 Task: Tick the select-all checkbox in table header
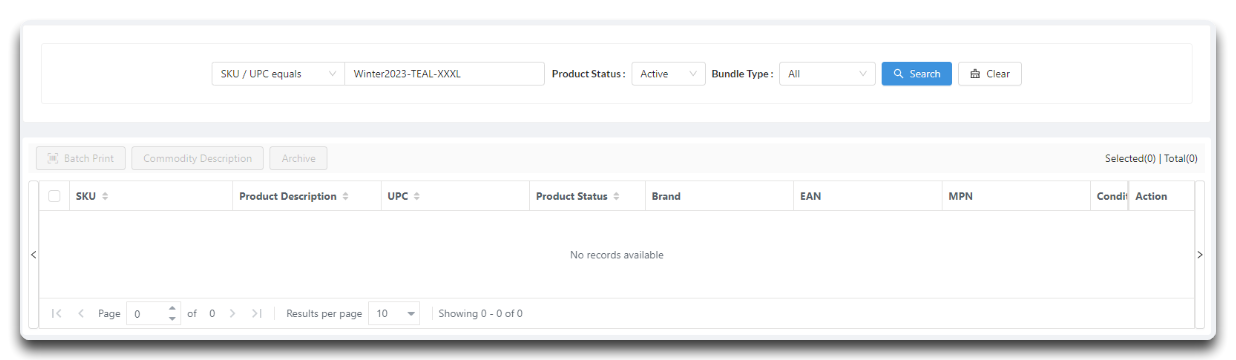[x=55, y=196]
